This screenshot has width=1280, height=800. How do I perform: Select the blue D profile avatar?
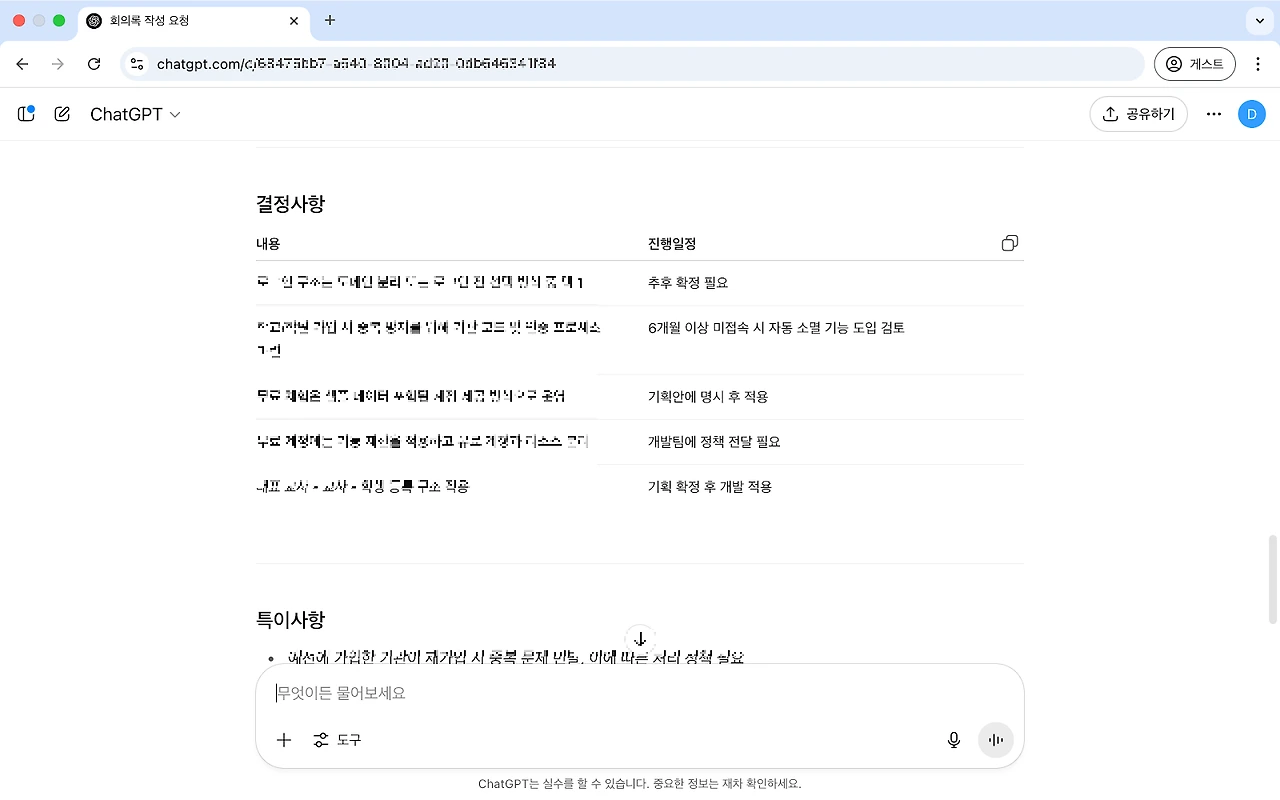pyautogui.click(x=1252, y=113)
